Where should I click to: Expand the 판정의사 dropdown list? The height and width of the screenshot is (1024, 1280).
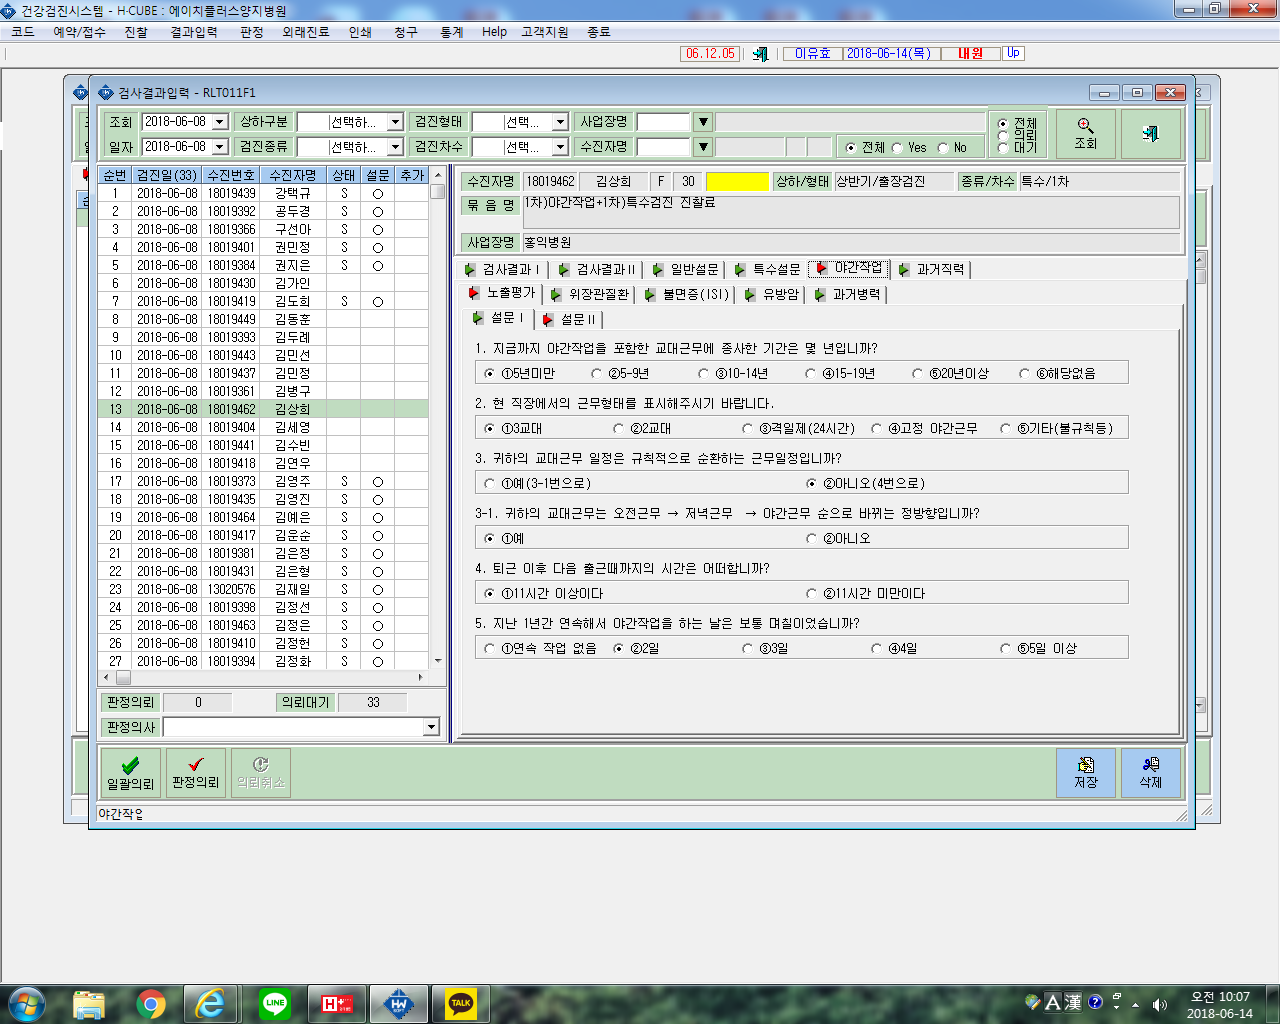pyautogui.click(x=431, y=727)
